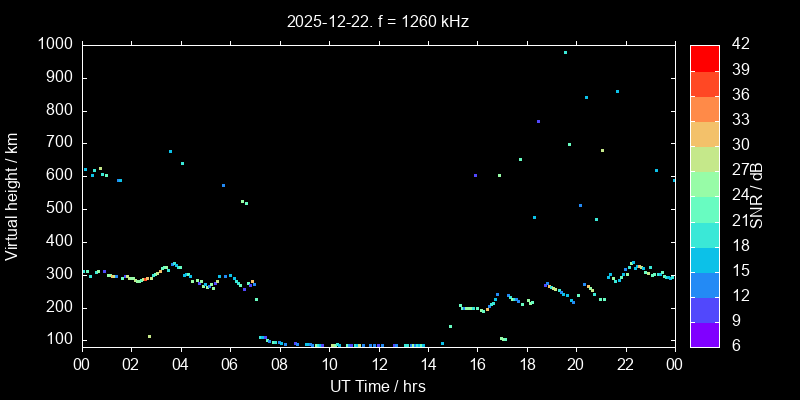
Task: Click the 'Virtual height / km' axis label
Action: tap(12, 195)
